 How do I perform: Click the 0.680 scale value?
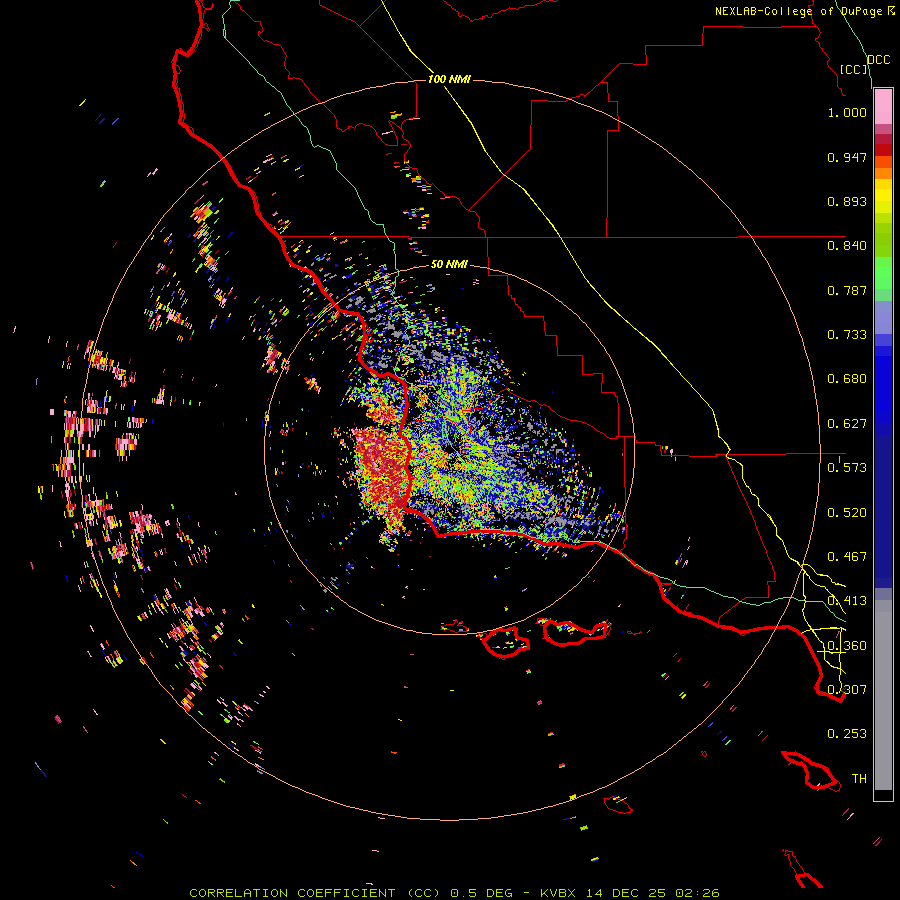click(847, 379)
